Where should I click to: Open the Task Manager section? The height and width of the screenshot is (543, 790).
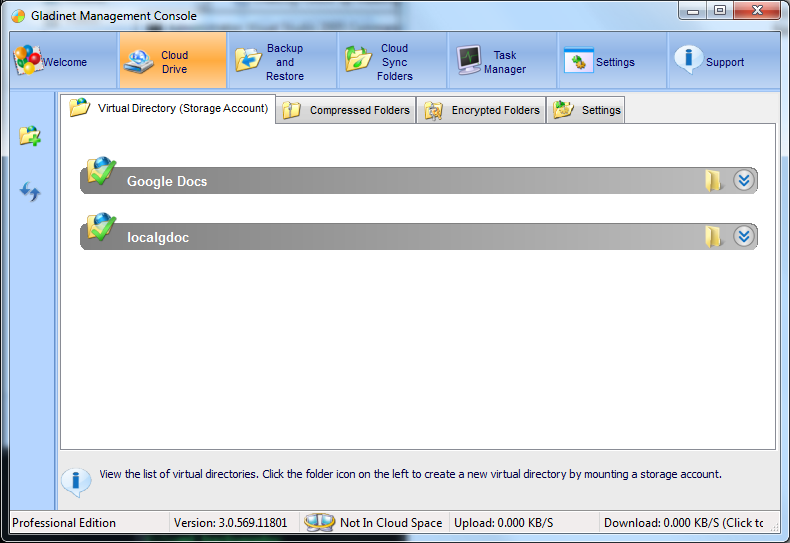click(502, 61)
